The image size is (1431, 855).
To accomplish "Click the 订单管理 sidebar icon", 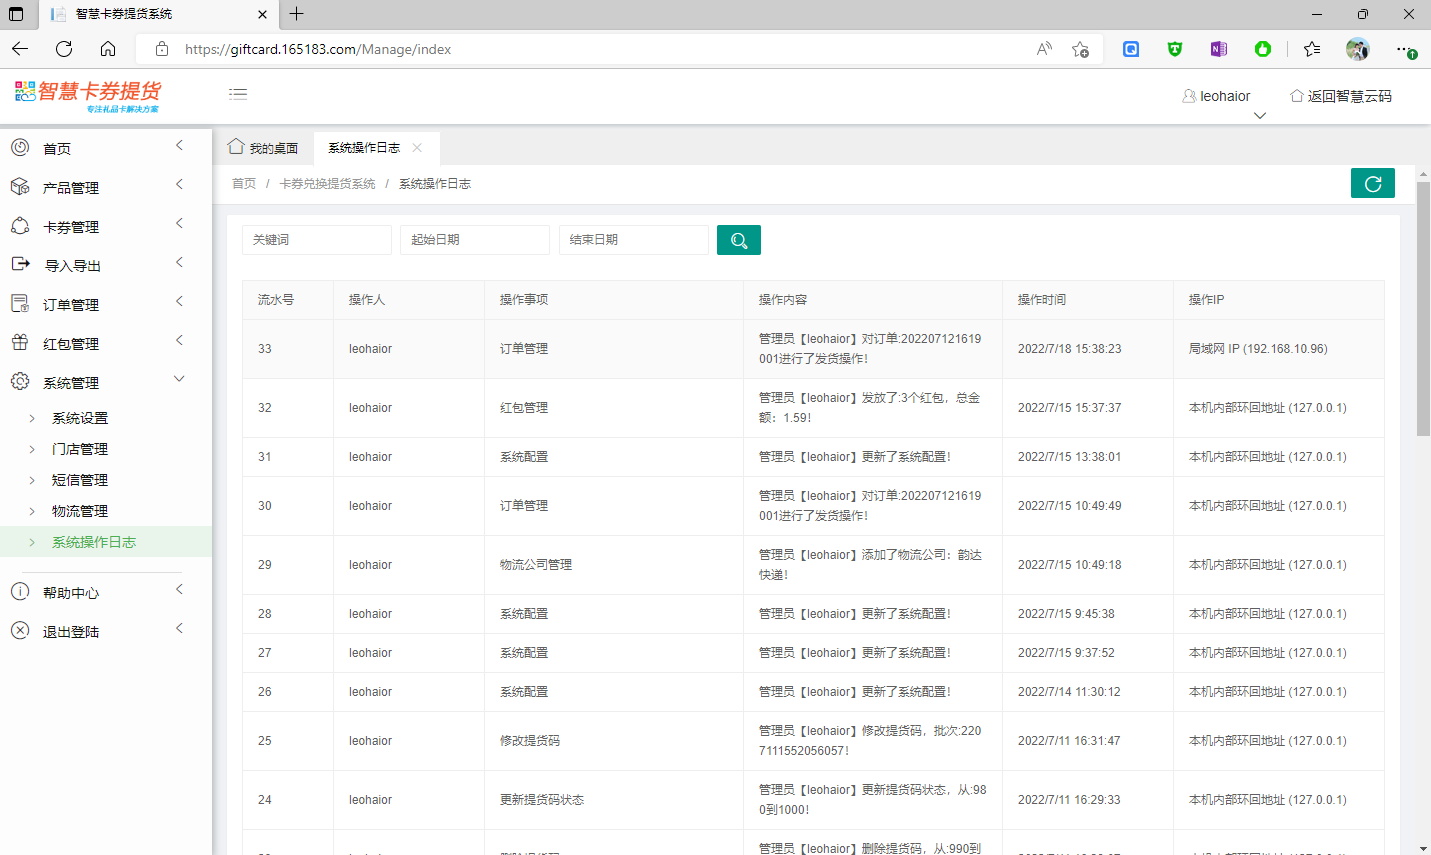I will click(x=20, y=304).
